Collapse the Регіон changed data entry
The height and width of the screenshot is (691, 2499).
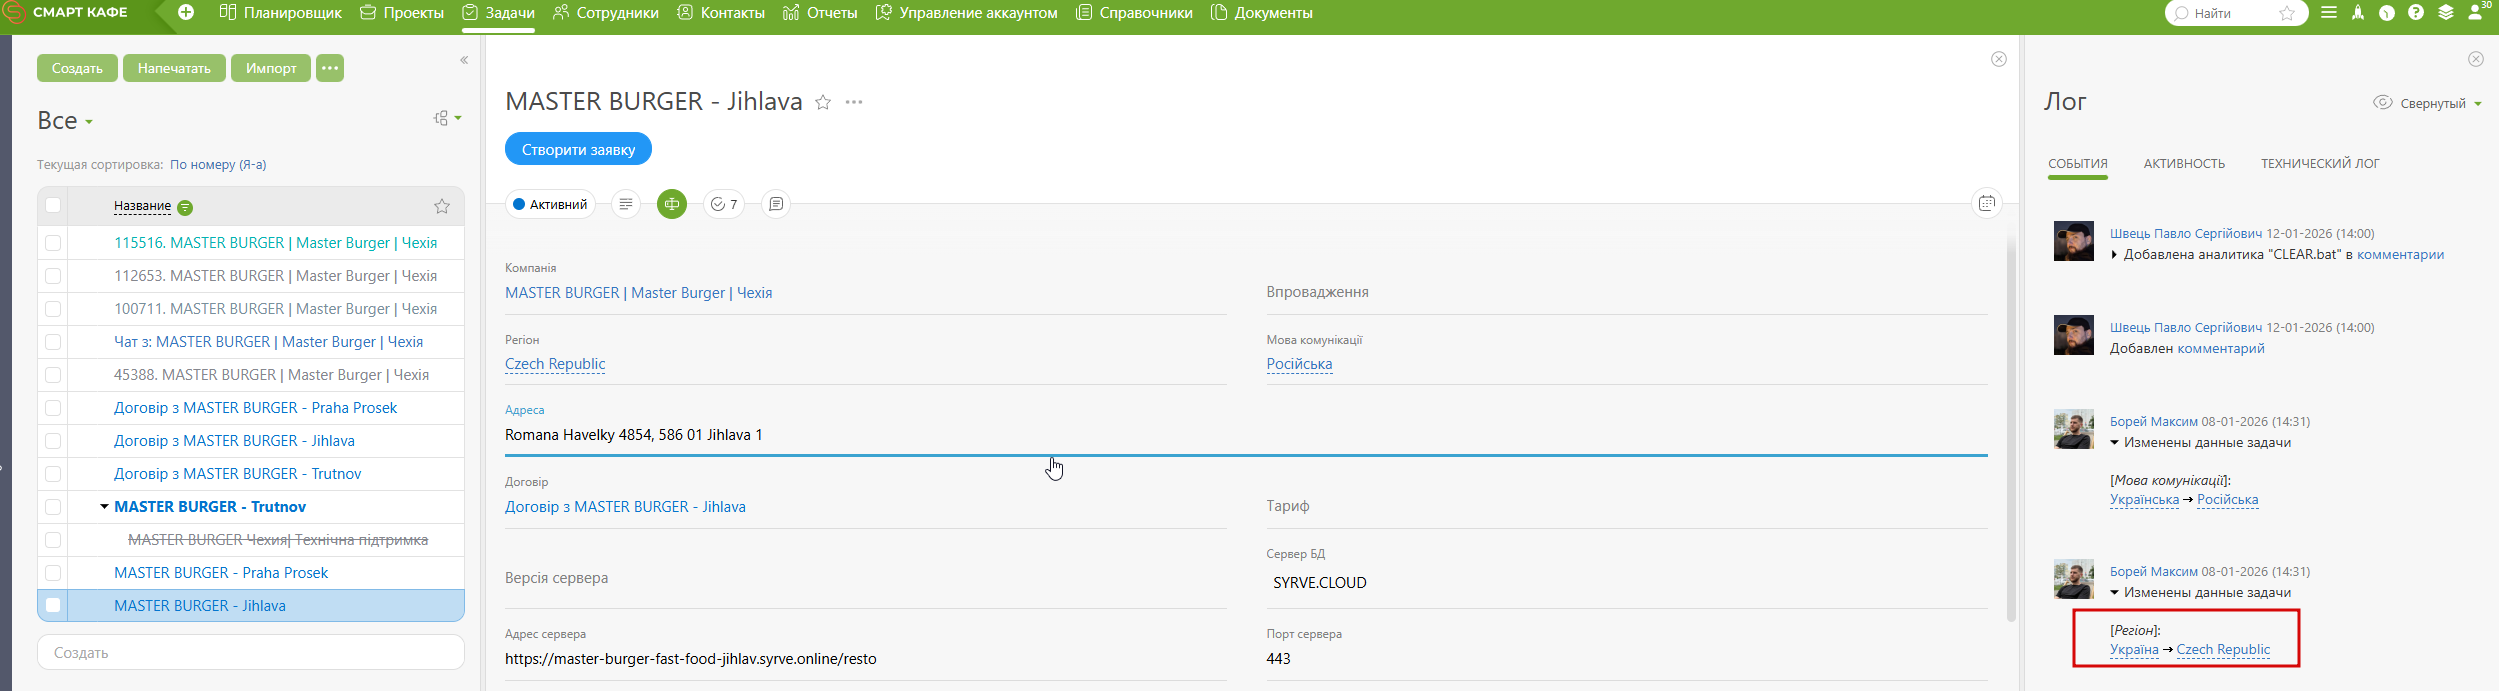click(x=2115, y=593)
